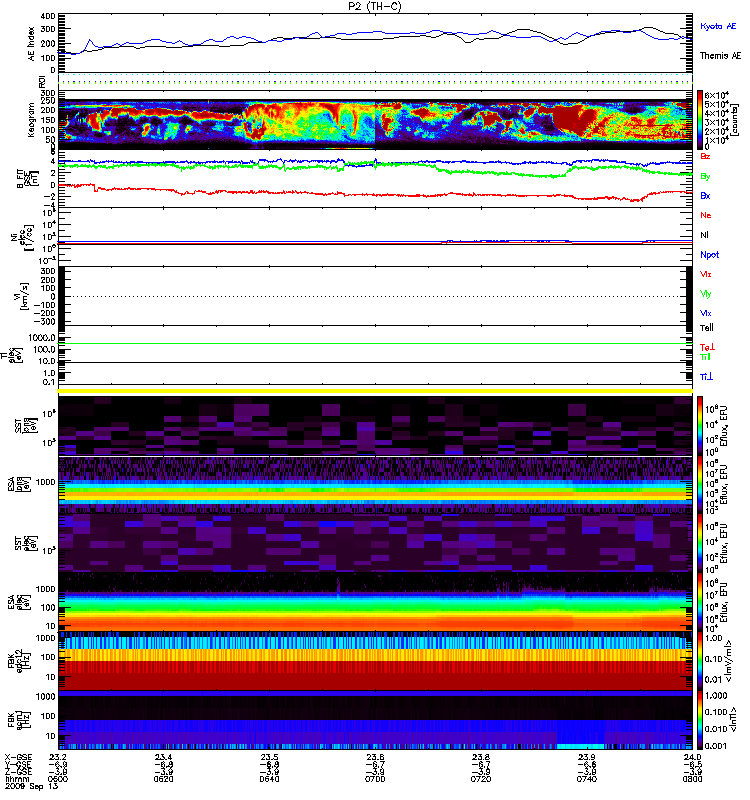Click the 0800 time tick label
The image size is (750, 800).
[692, 779]
